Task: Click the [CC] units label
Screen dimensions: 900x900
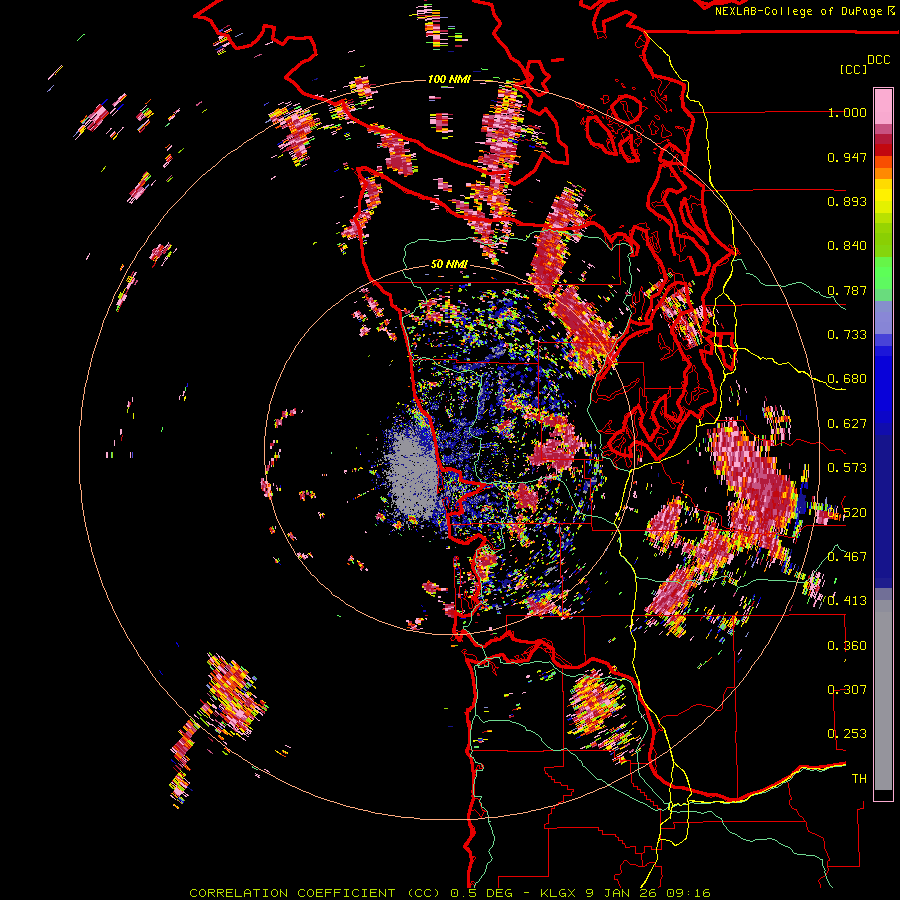Action: [854, 69]
